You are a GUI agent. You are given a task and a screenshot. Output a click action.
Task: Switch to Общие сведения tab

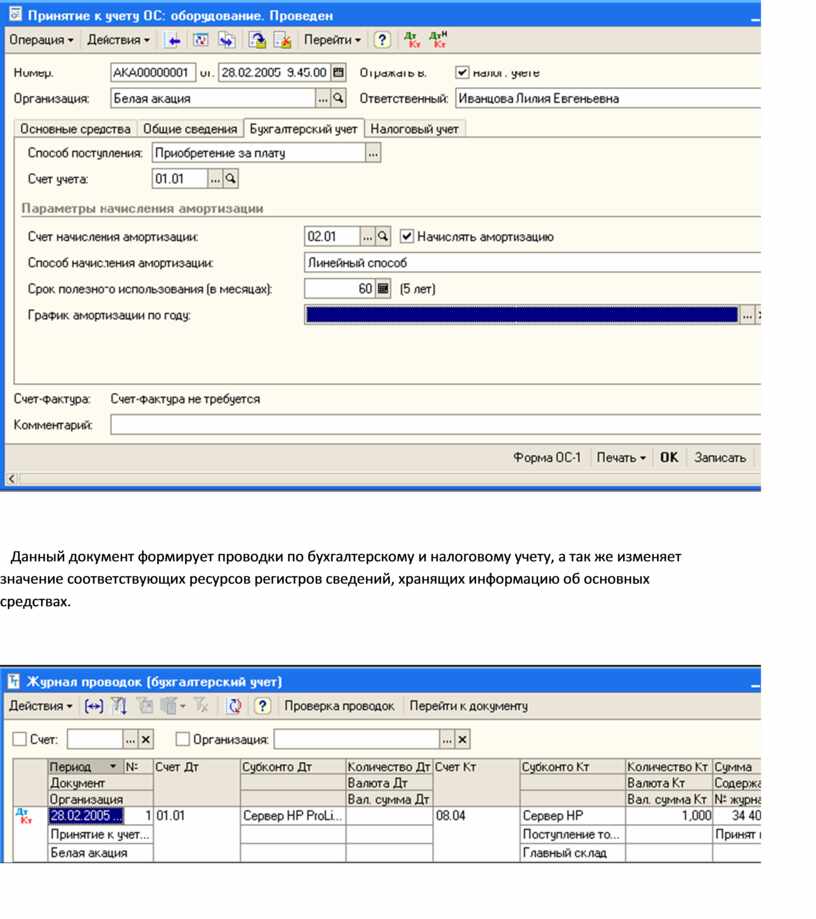pyautogui.click(x=190, y=129)
